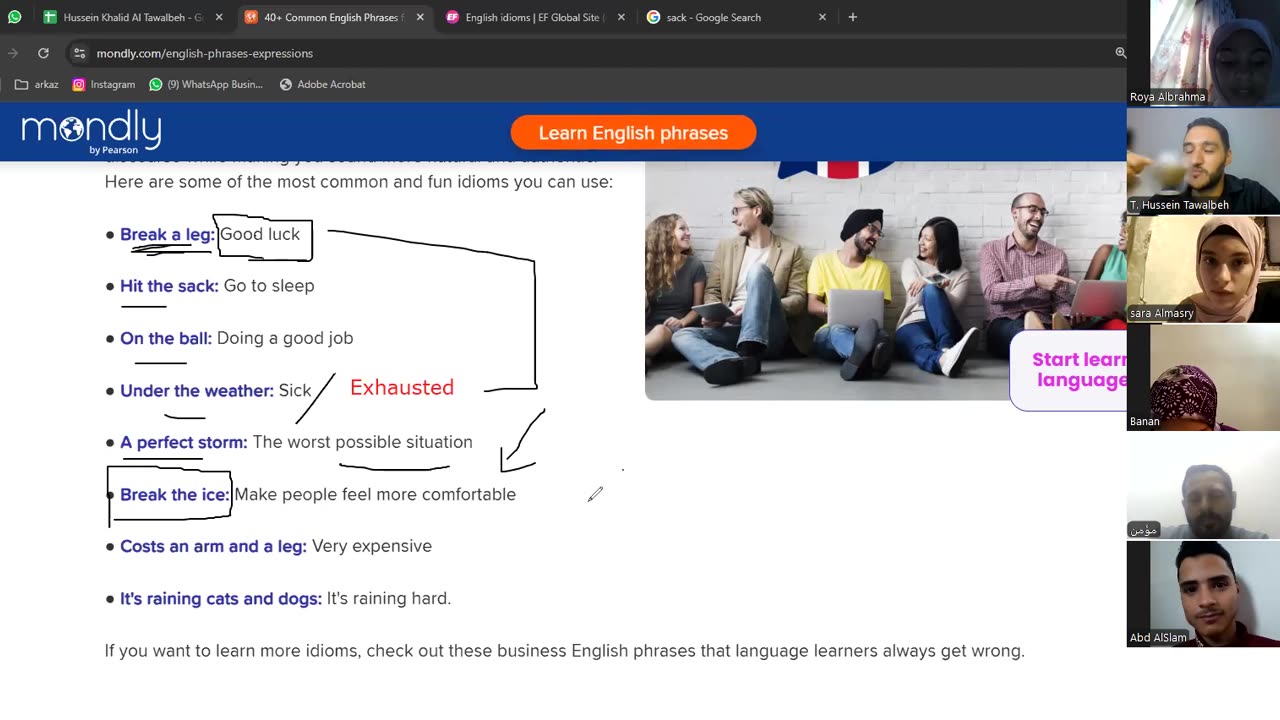Select the 'On the ball:' idiom text
Viewport: 1280px width, 720px height.
166,338
